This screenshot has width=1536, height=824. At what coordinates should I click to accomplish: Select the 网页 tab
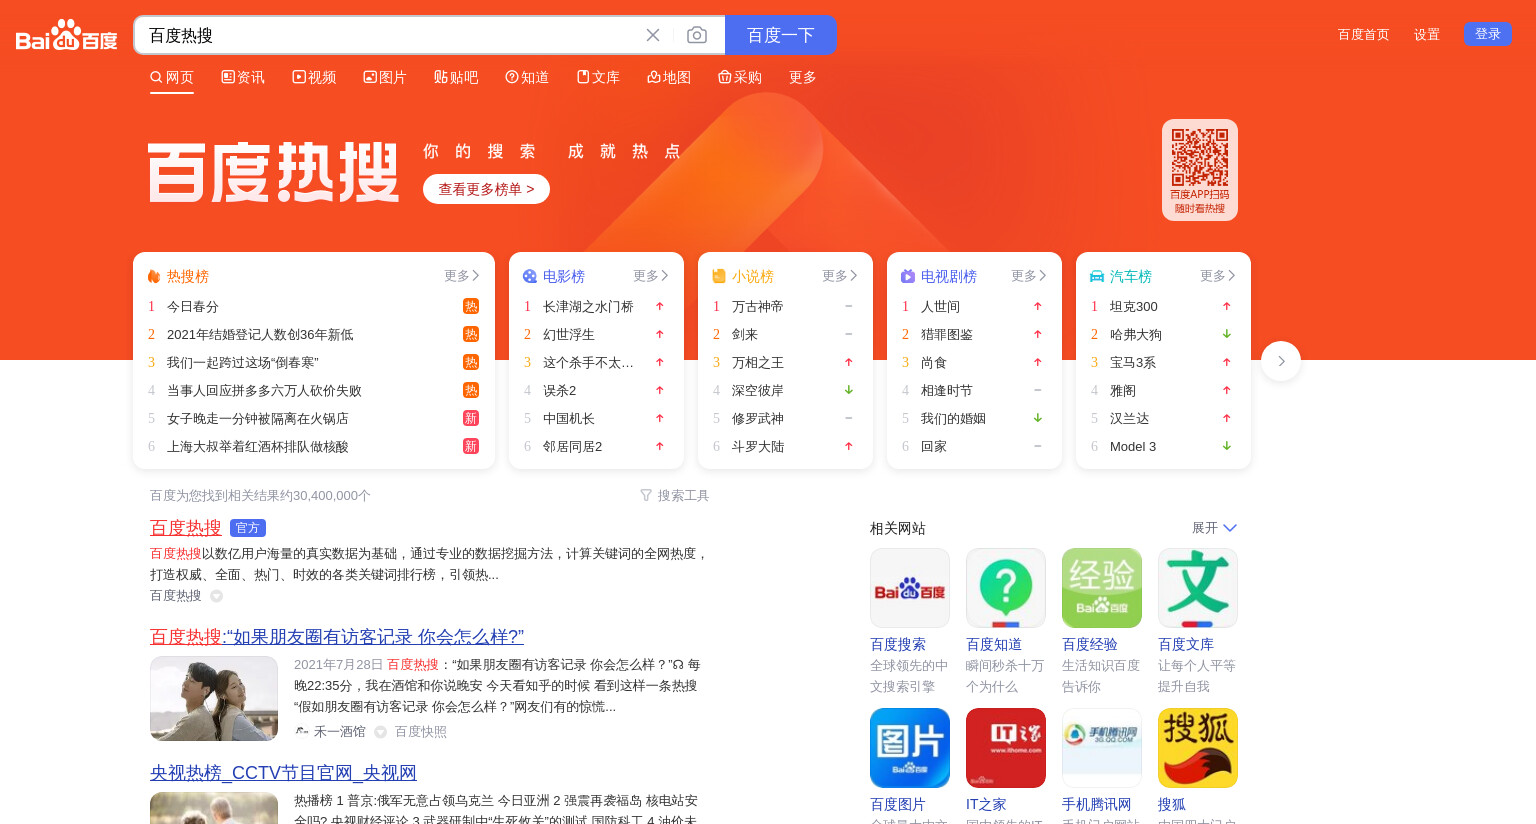(x=172, y=77)
